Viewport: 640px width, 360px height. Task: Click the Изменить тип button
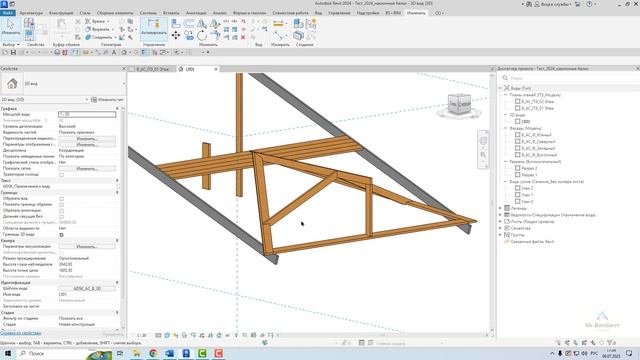[x=107, y=100]
